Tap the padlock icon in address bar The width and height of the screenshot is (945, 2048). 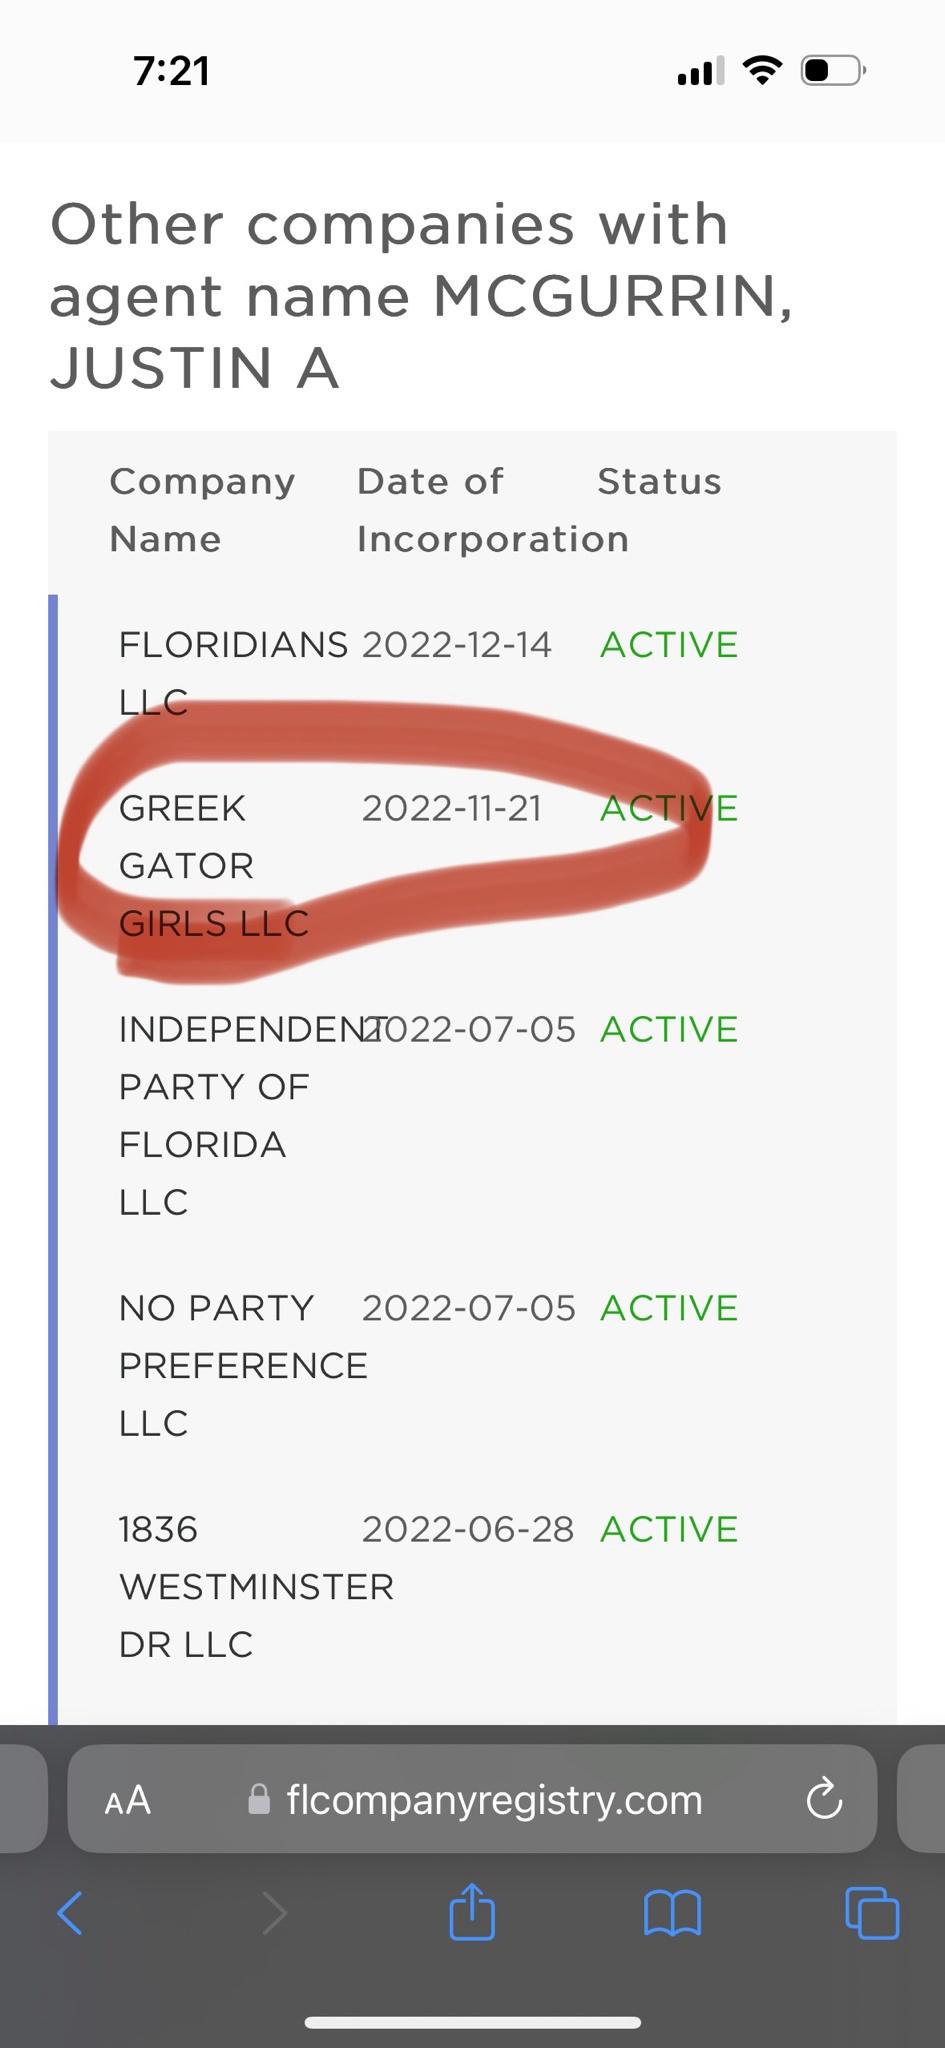259,1800
